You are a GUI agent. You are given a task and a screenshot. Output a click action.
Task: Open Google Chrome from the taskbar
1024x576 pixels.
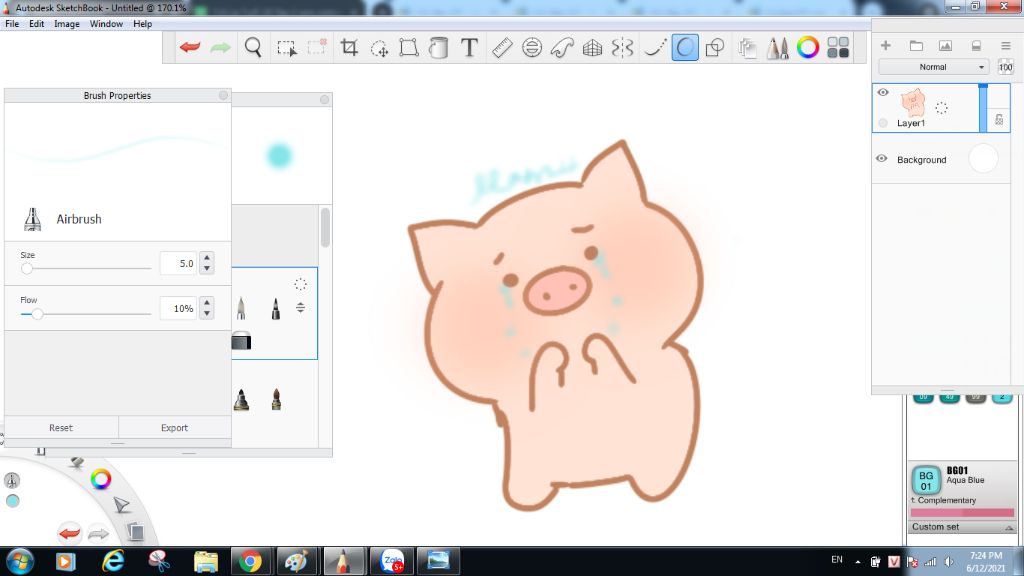(250, 561)
